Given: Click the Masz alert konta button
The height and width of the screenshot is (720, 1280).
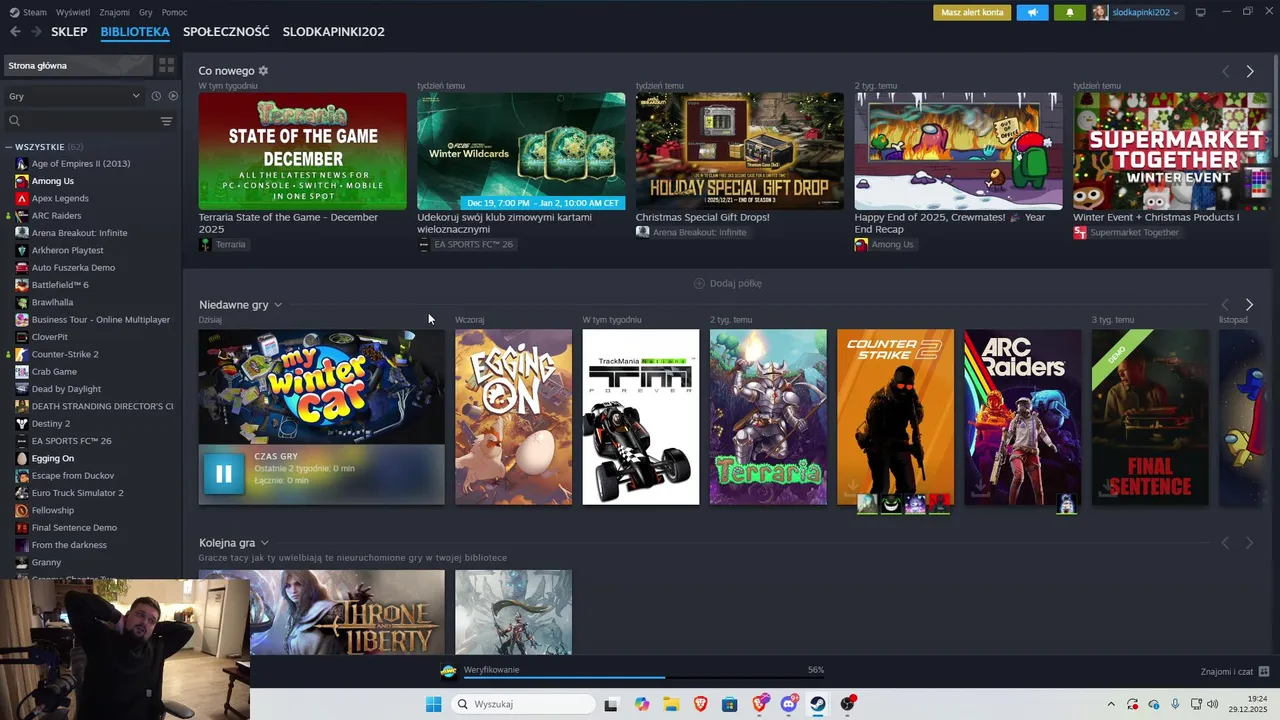Looking at the screenshot, I should pyautogui.click(x=972, y=12).
